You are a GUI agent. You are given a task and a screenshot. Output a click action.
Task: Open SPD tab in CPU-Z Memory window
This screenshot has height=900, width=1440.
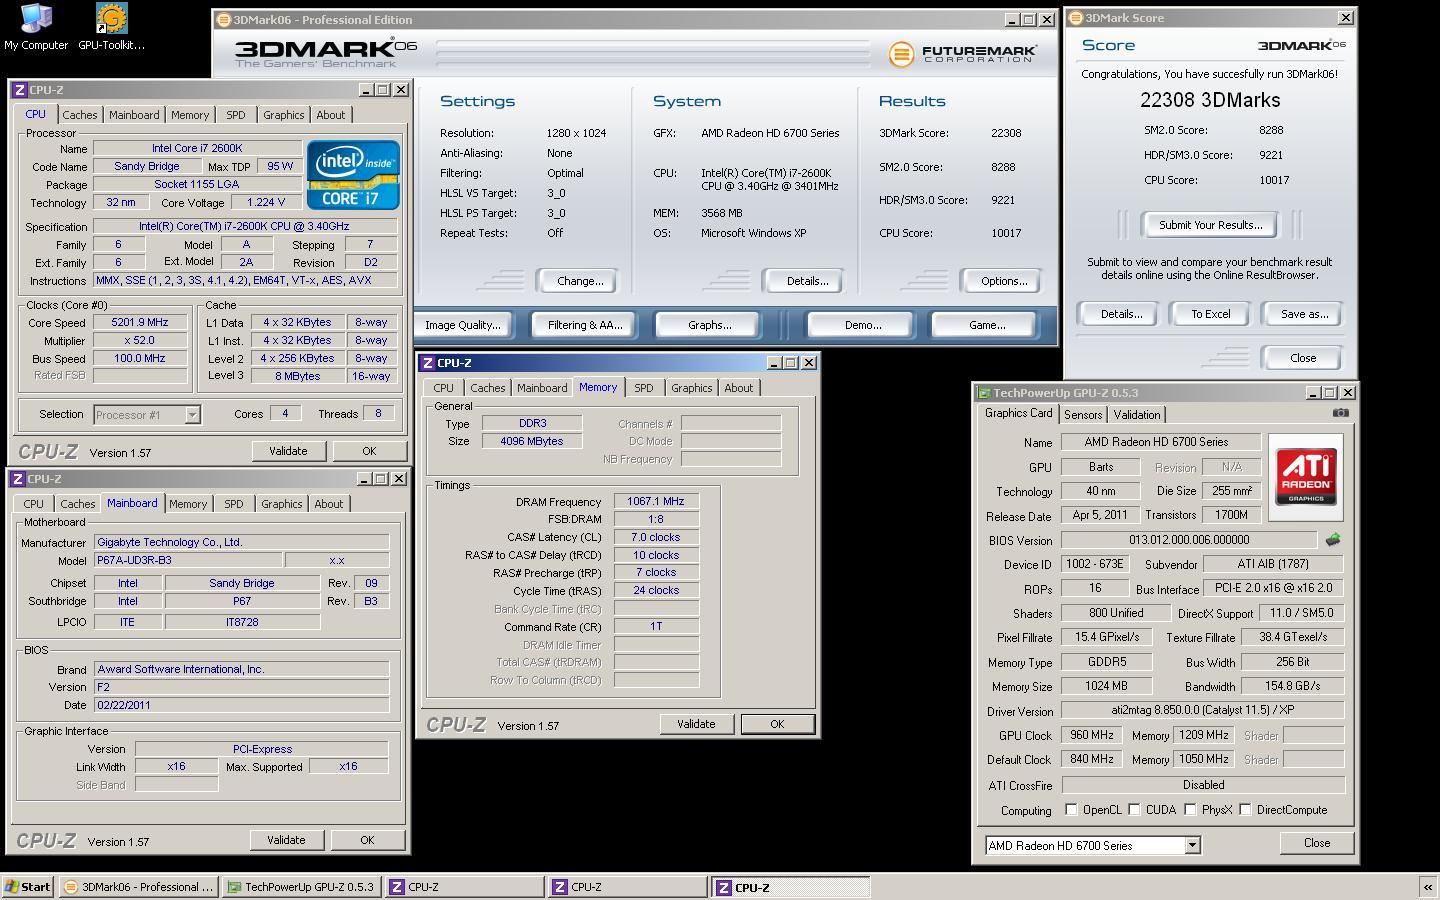[x=644, y=388]
